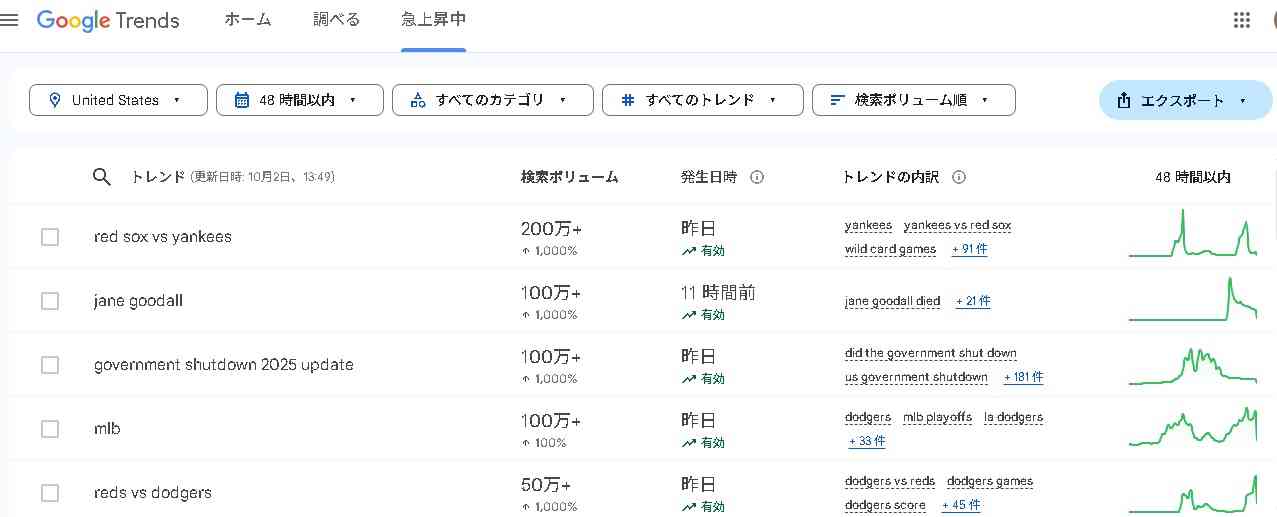Open the すべてのトレンド dropdown
This screenshot has height=517, width=1277.
703,100
